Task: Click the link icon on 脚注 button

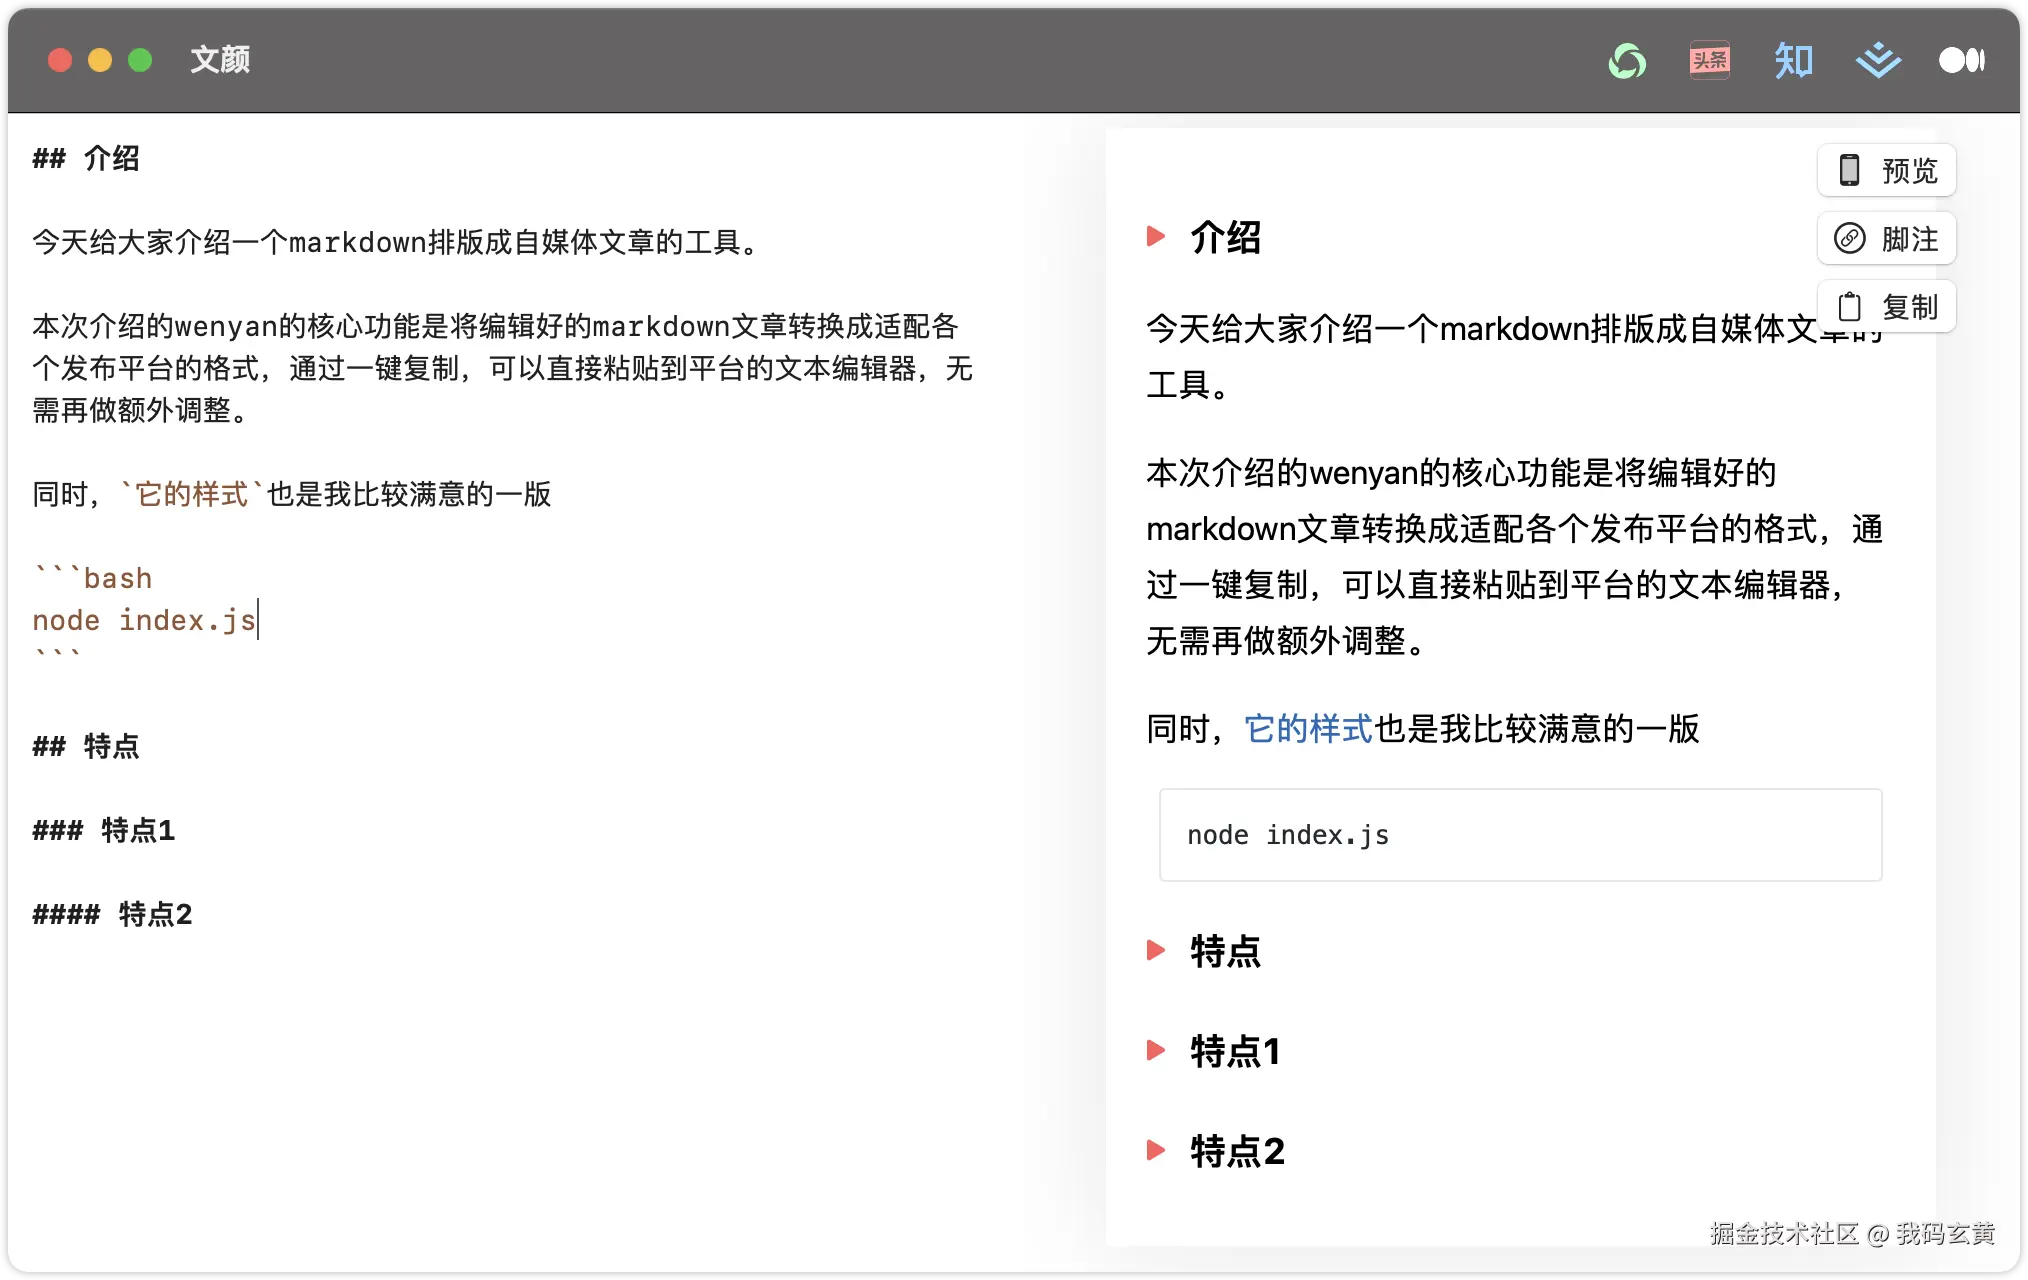Action: click(x=1849, y=239)
